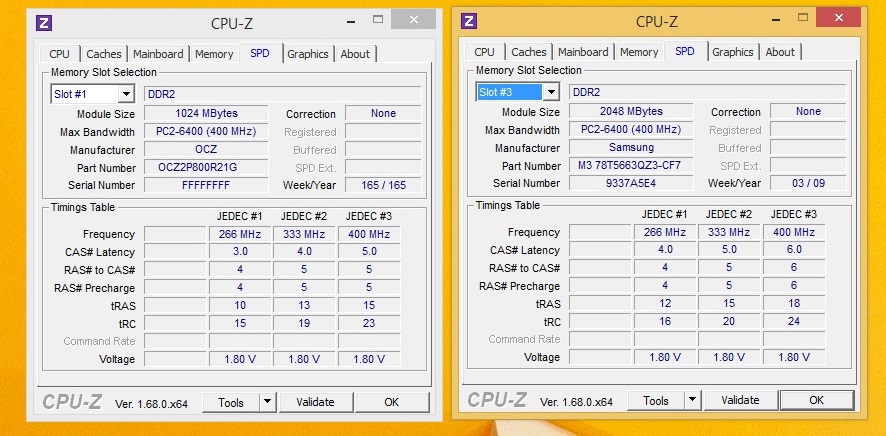886x436 pixels.
Task: Open the CPU tab in right window
Action: point(484,52)
